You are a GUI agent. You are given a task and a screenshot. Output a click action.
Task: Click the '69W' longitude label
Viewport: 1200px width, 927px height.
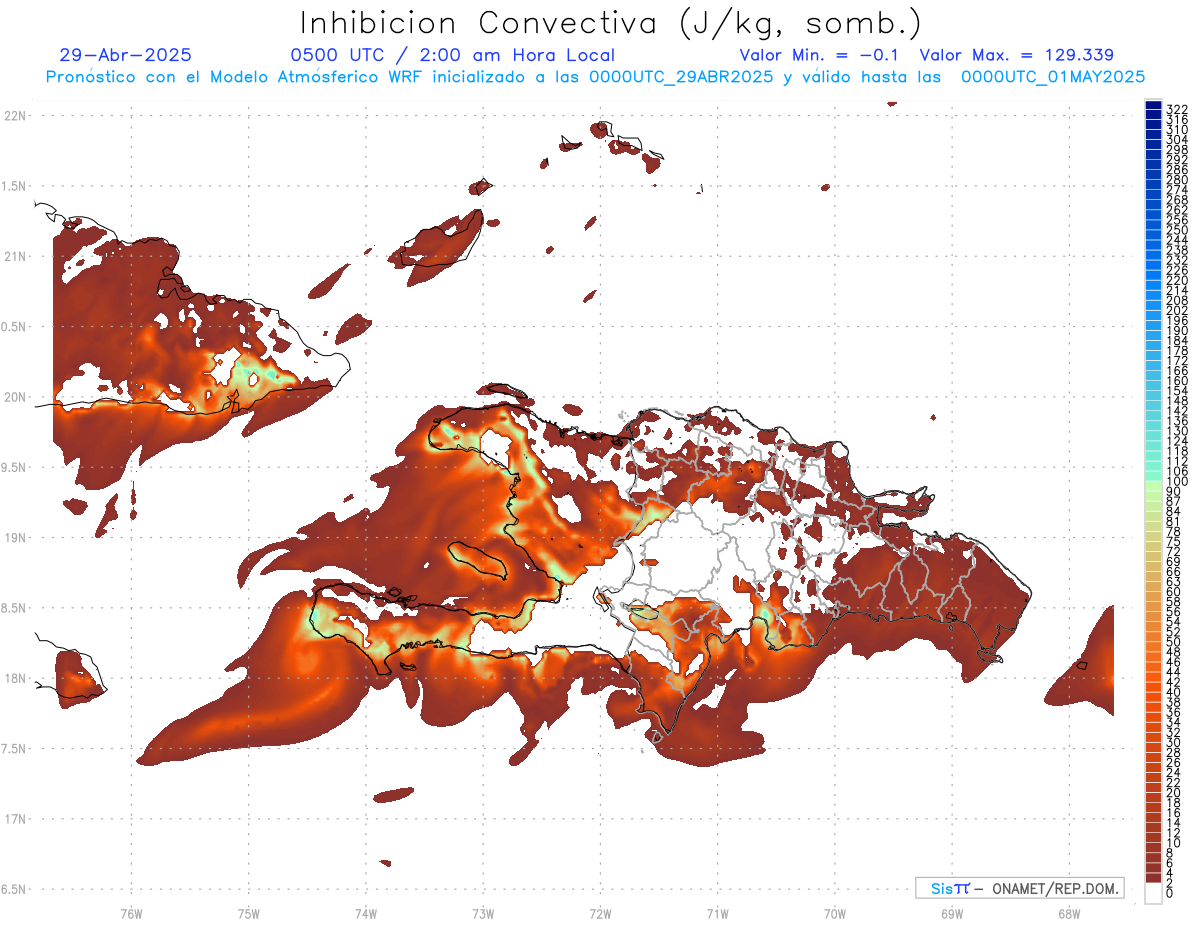pos(952,913)
